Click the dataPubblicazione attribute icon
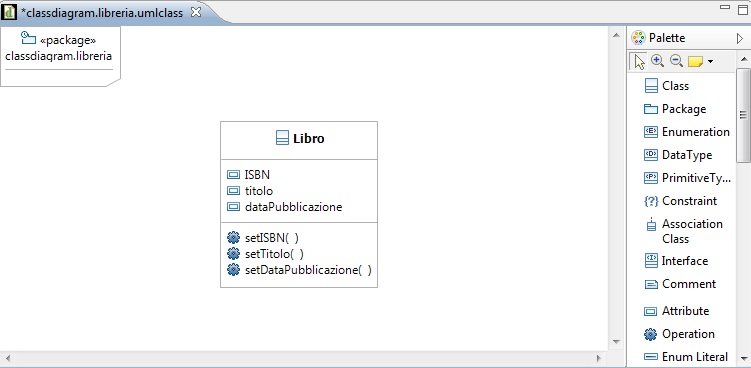 (233, 207)
